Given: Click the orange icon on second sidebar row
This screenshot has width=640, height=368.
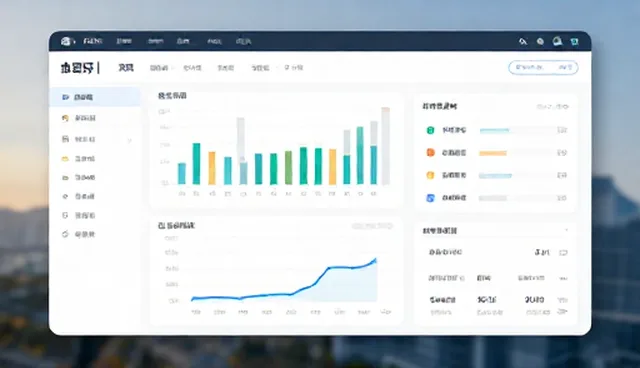Looking at the screenshot, I should (65, 118).
